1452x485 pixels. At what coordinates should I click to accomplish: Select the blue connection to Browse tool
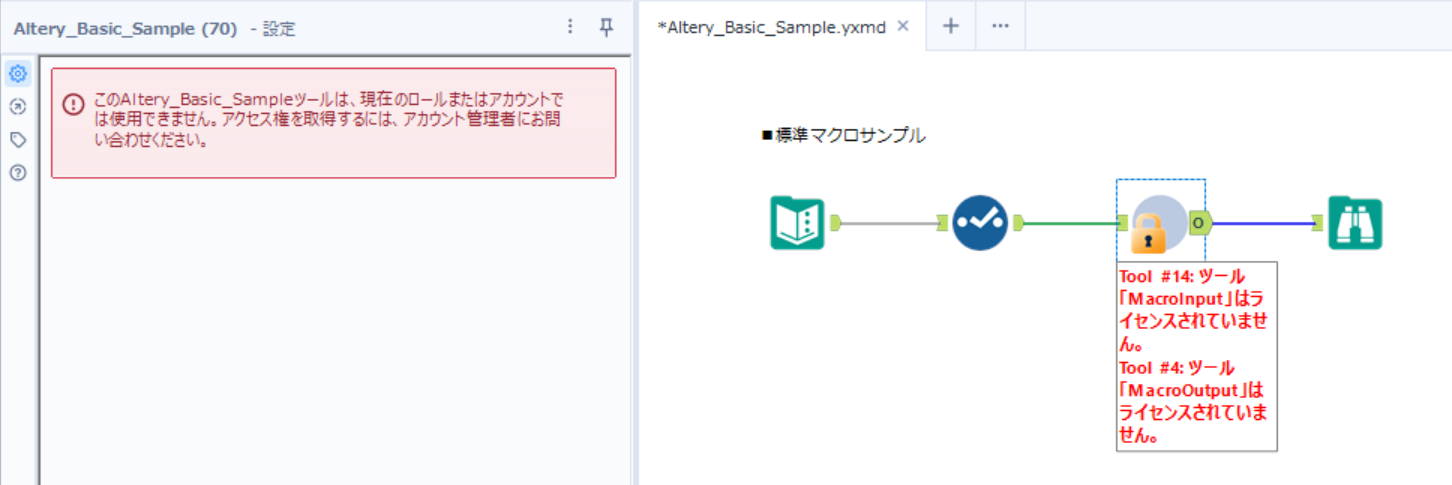click(1262, 223)
